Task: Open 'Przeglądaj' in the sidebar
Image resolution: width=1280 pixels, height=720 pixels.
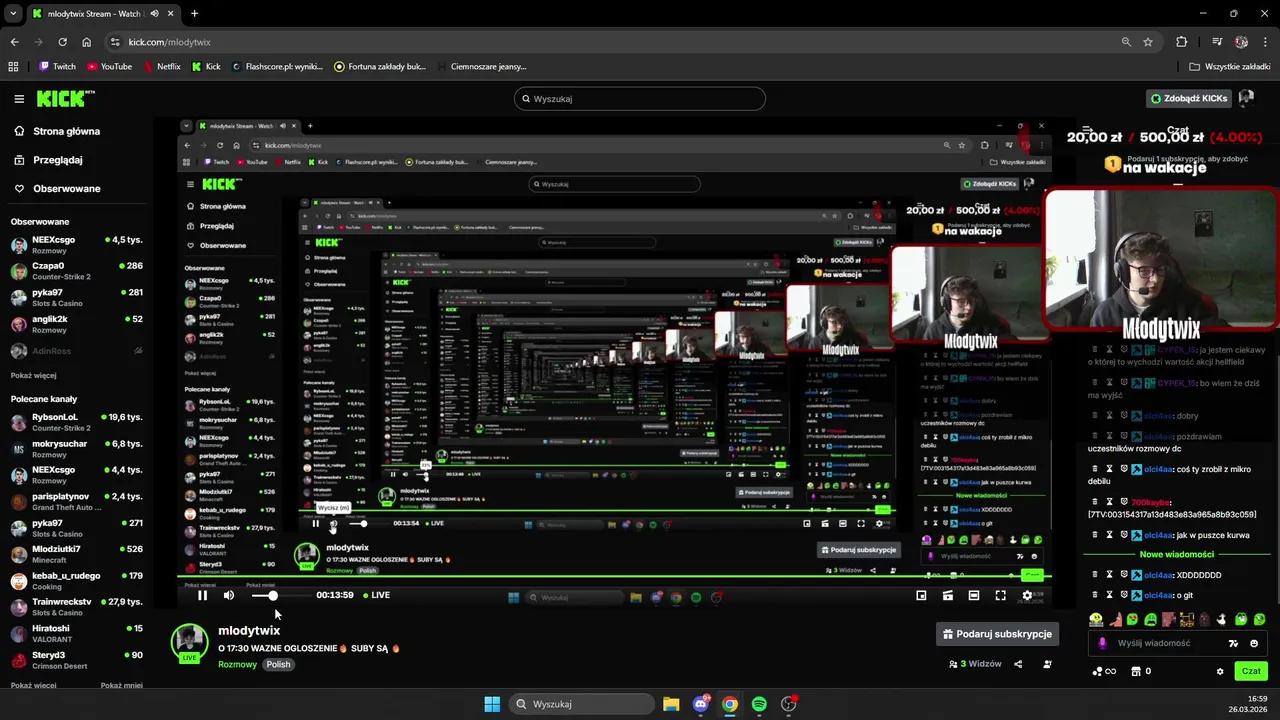Action: 48,160
